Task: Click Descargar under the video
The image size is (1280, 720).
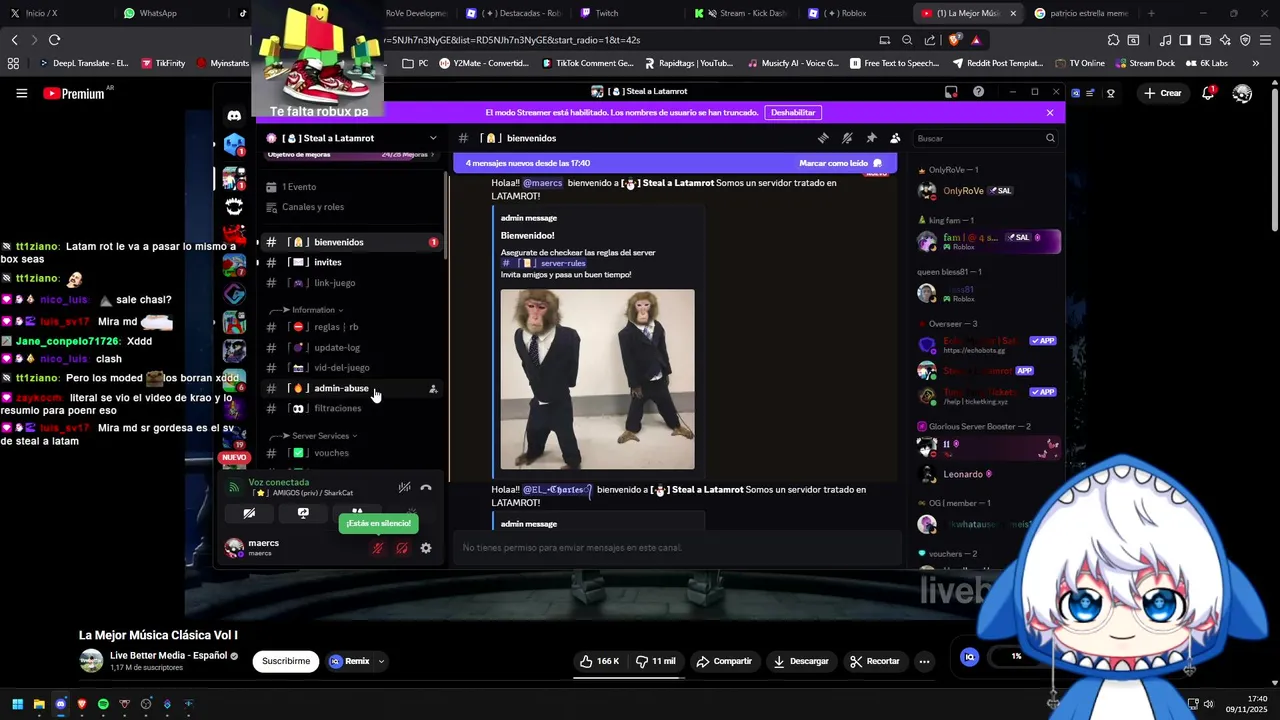Action: coord(801,661)
